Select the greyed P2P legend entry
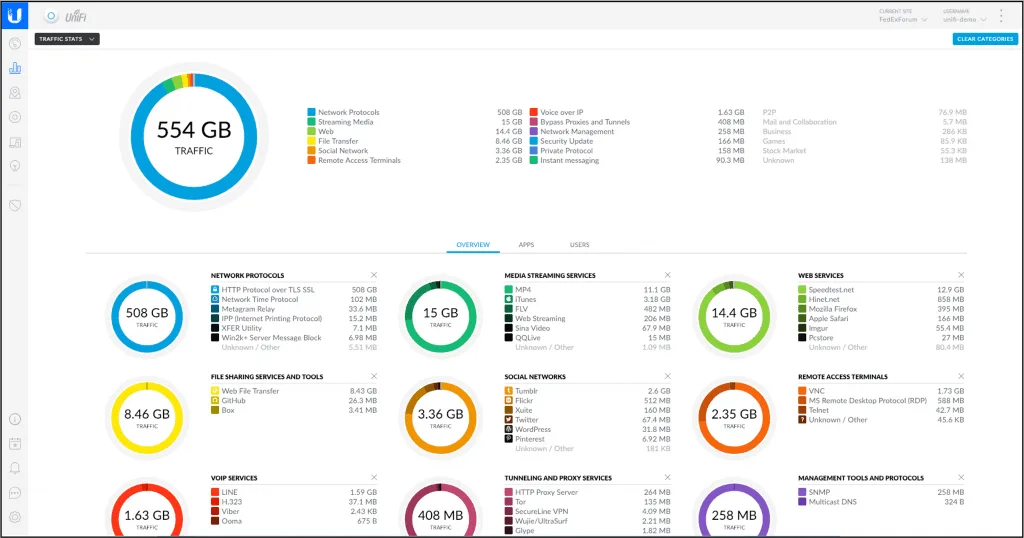Screen dimensions: 1024x538 tap(769, 112)
